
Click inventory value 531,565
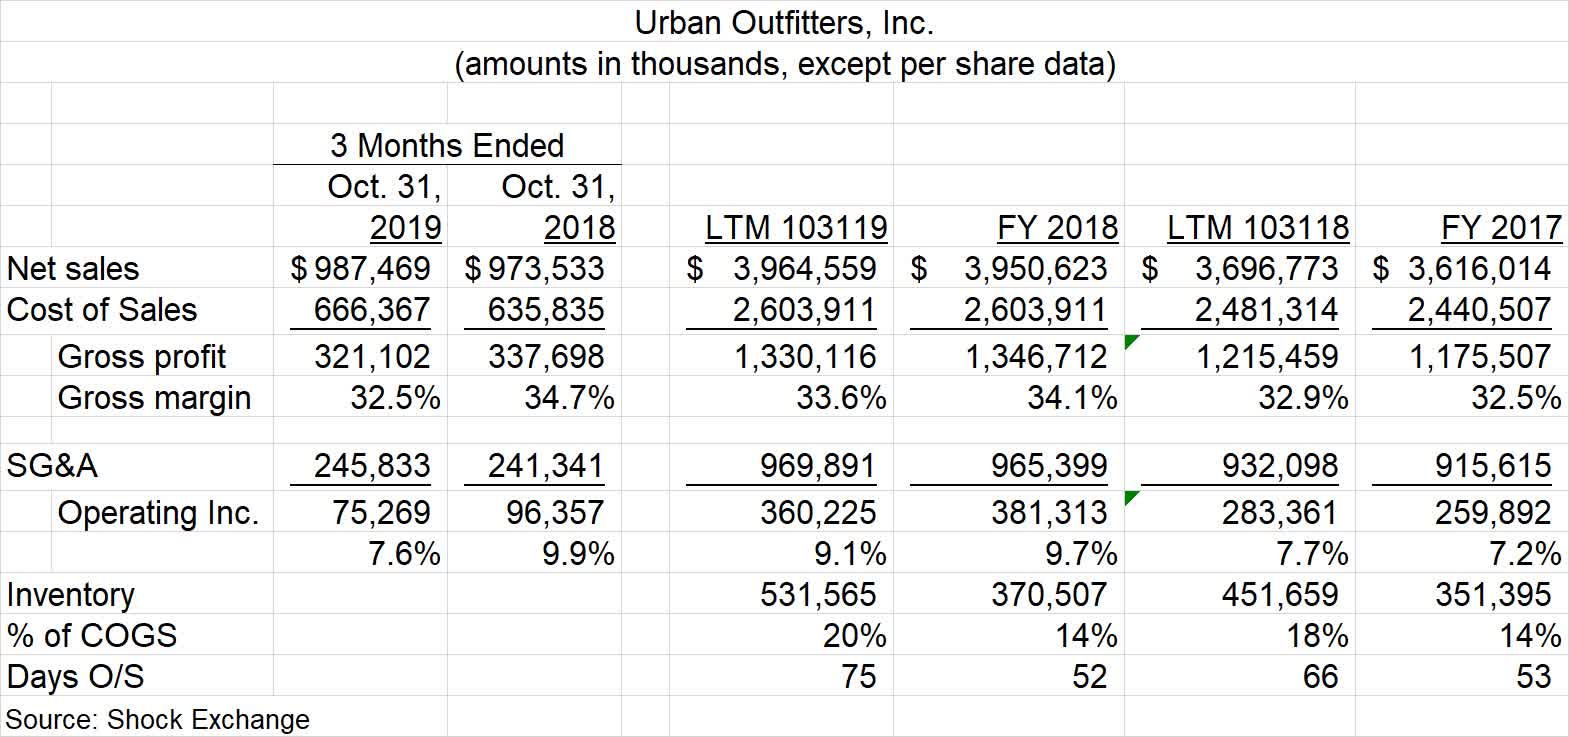(818, 595)
